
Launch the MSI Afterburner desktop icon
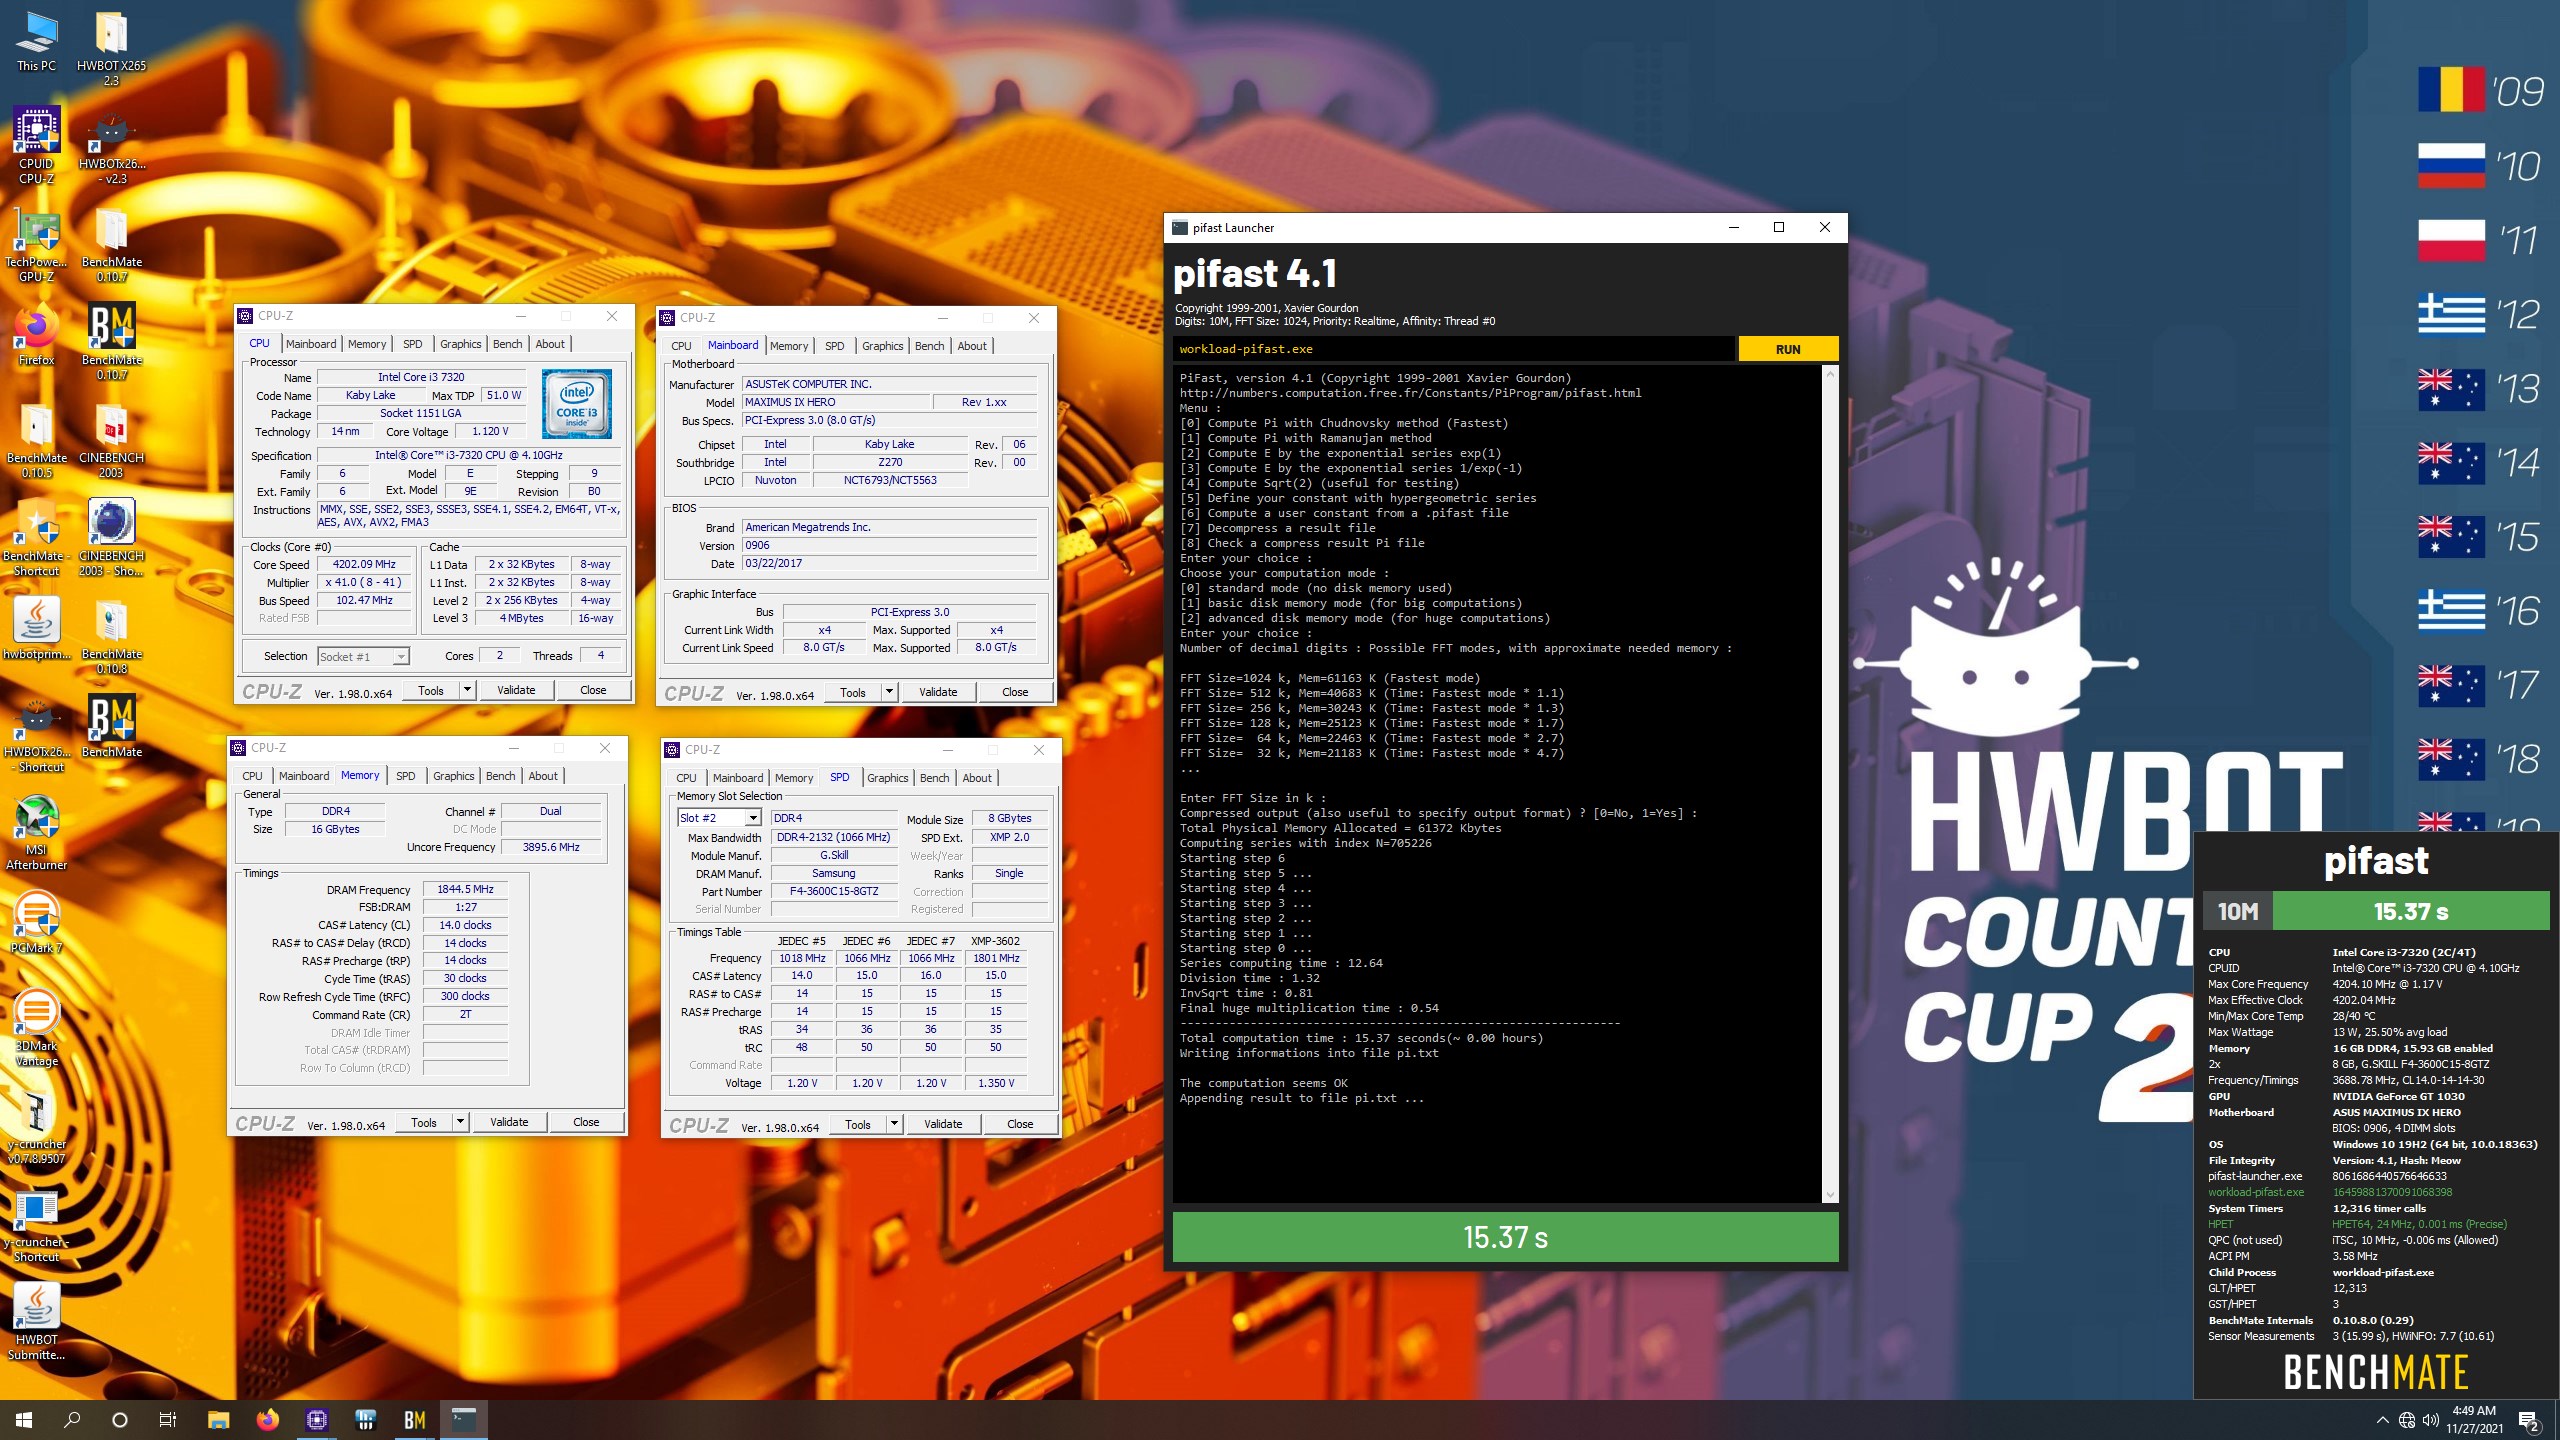[37, 832]
